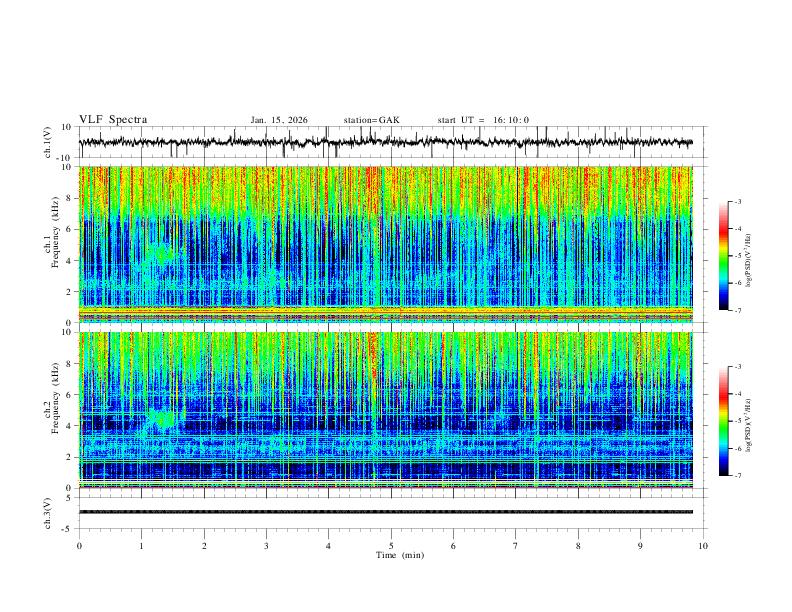Click the "-7" tick on ch.1 colorbar

click(x=737, y=311)
